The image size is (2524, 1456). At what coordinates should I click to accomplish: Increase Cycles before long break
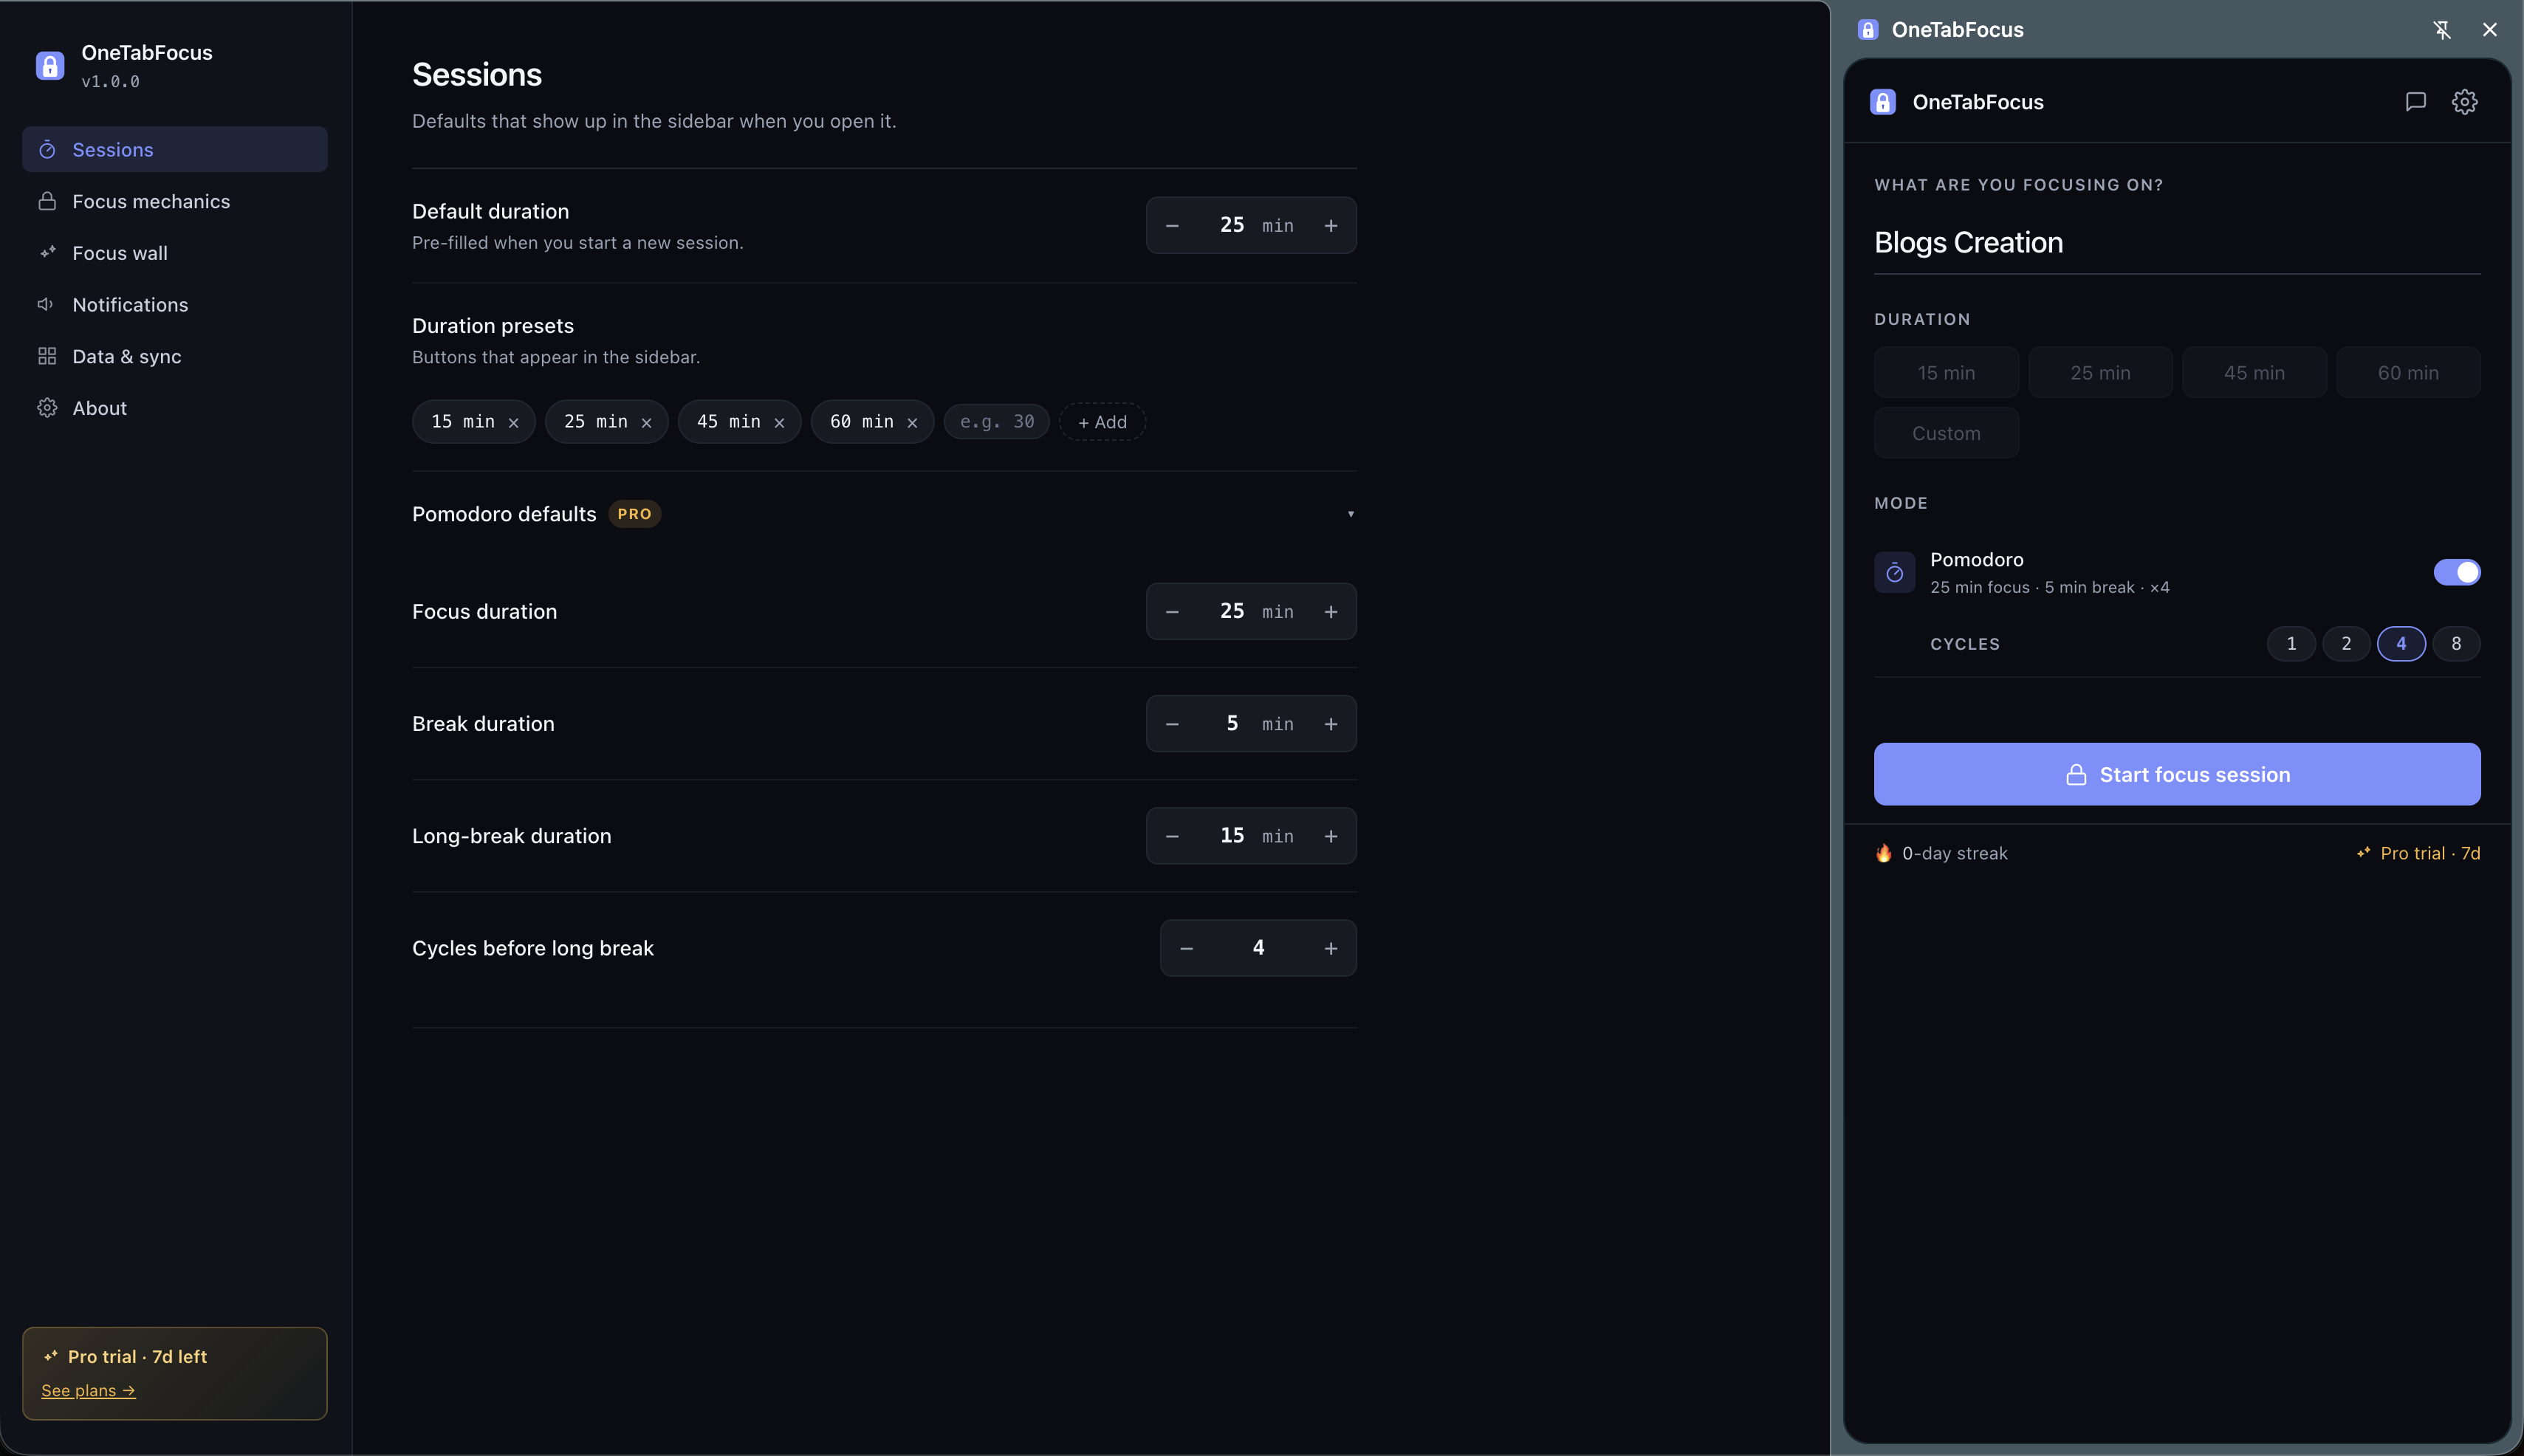click(1331, 948)
